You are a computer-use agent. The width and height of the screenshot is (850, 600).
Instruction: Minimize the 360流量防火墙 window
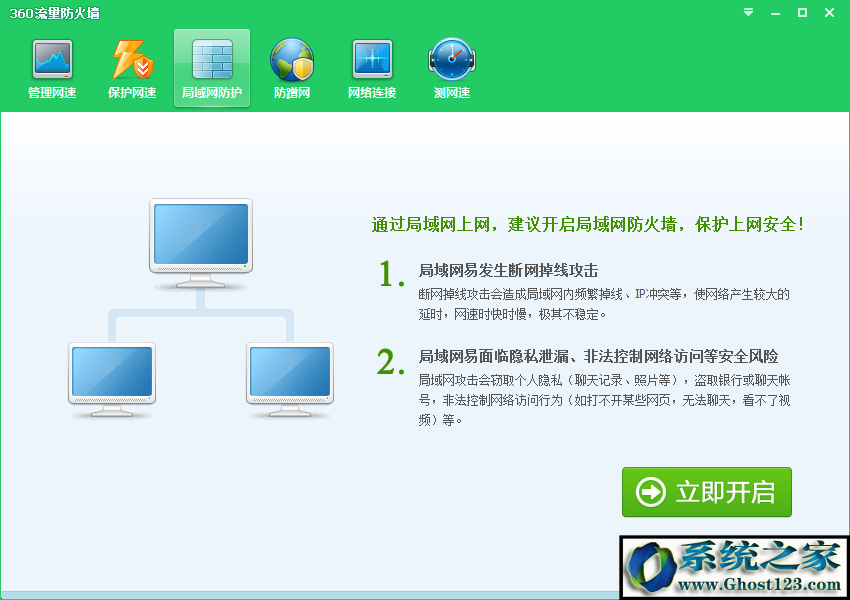(x=776, y=12)
